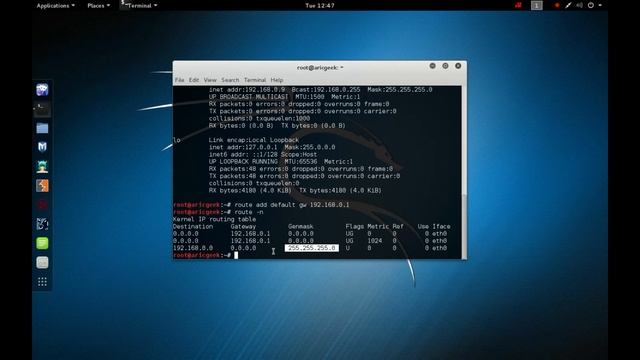Open the Terminal menu in menubar
640x360 pixels.
click(255, 80)
